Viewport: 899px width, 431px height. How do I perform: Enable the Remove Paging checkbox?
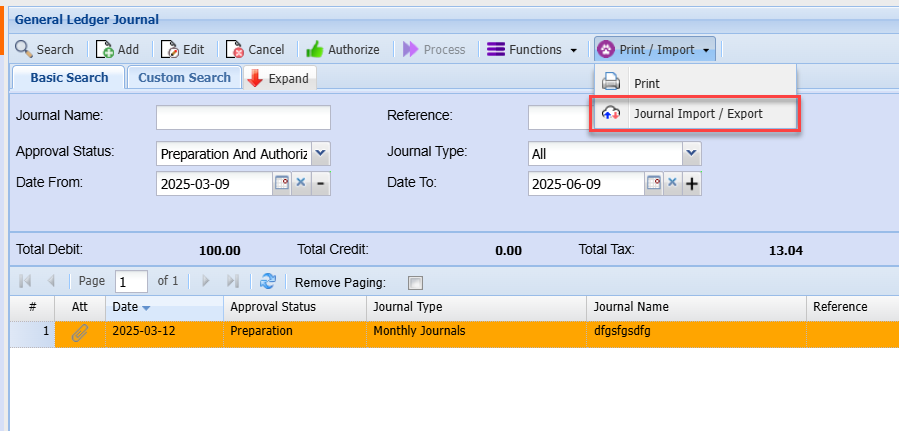[415, 283]
